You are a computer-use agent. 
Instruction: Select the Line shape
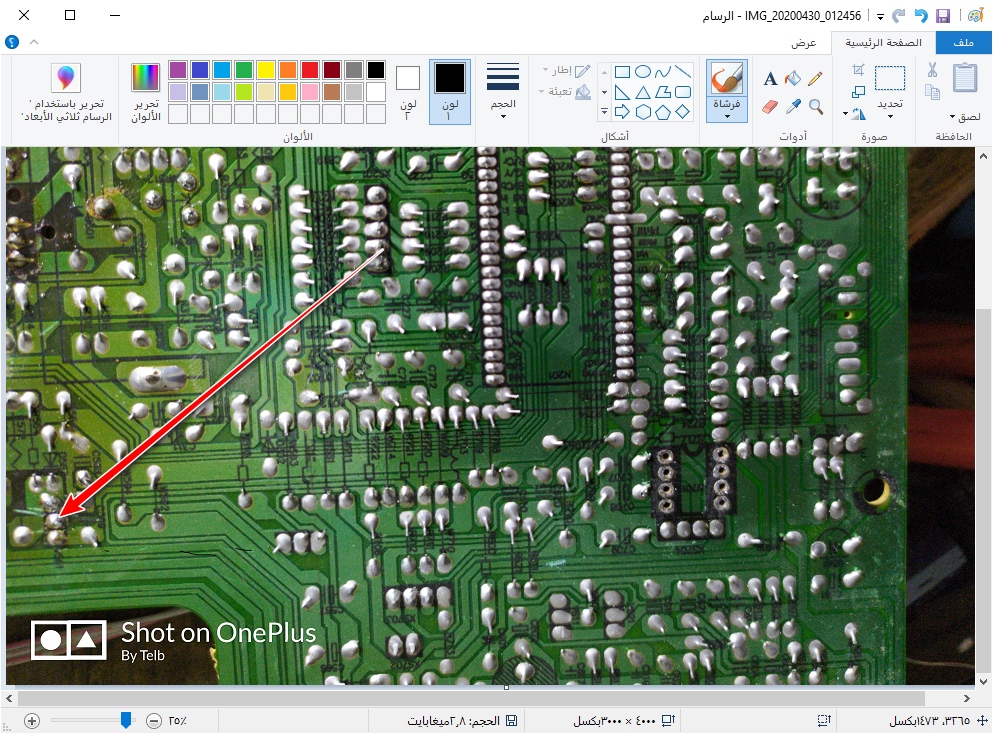coord(683,72)
